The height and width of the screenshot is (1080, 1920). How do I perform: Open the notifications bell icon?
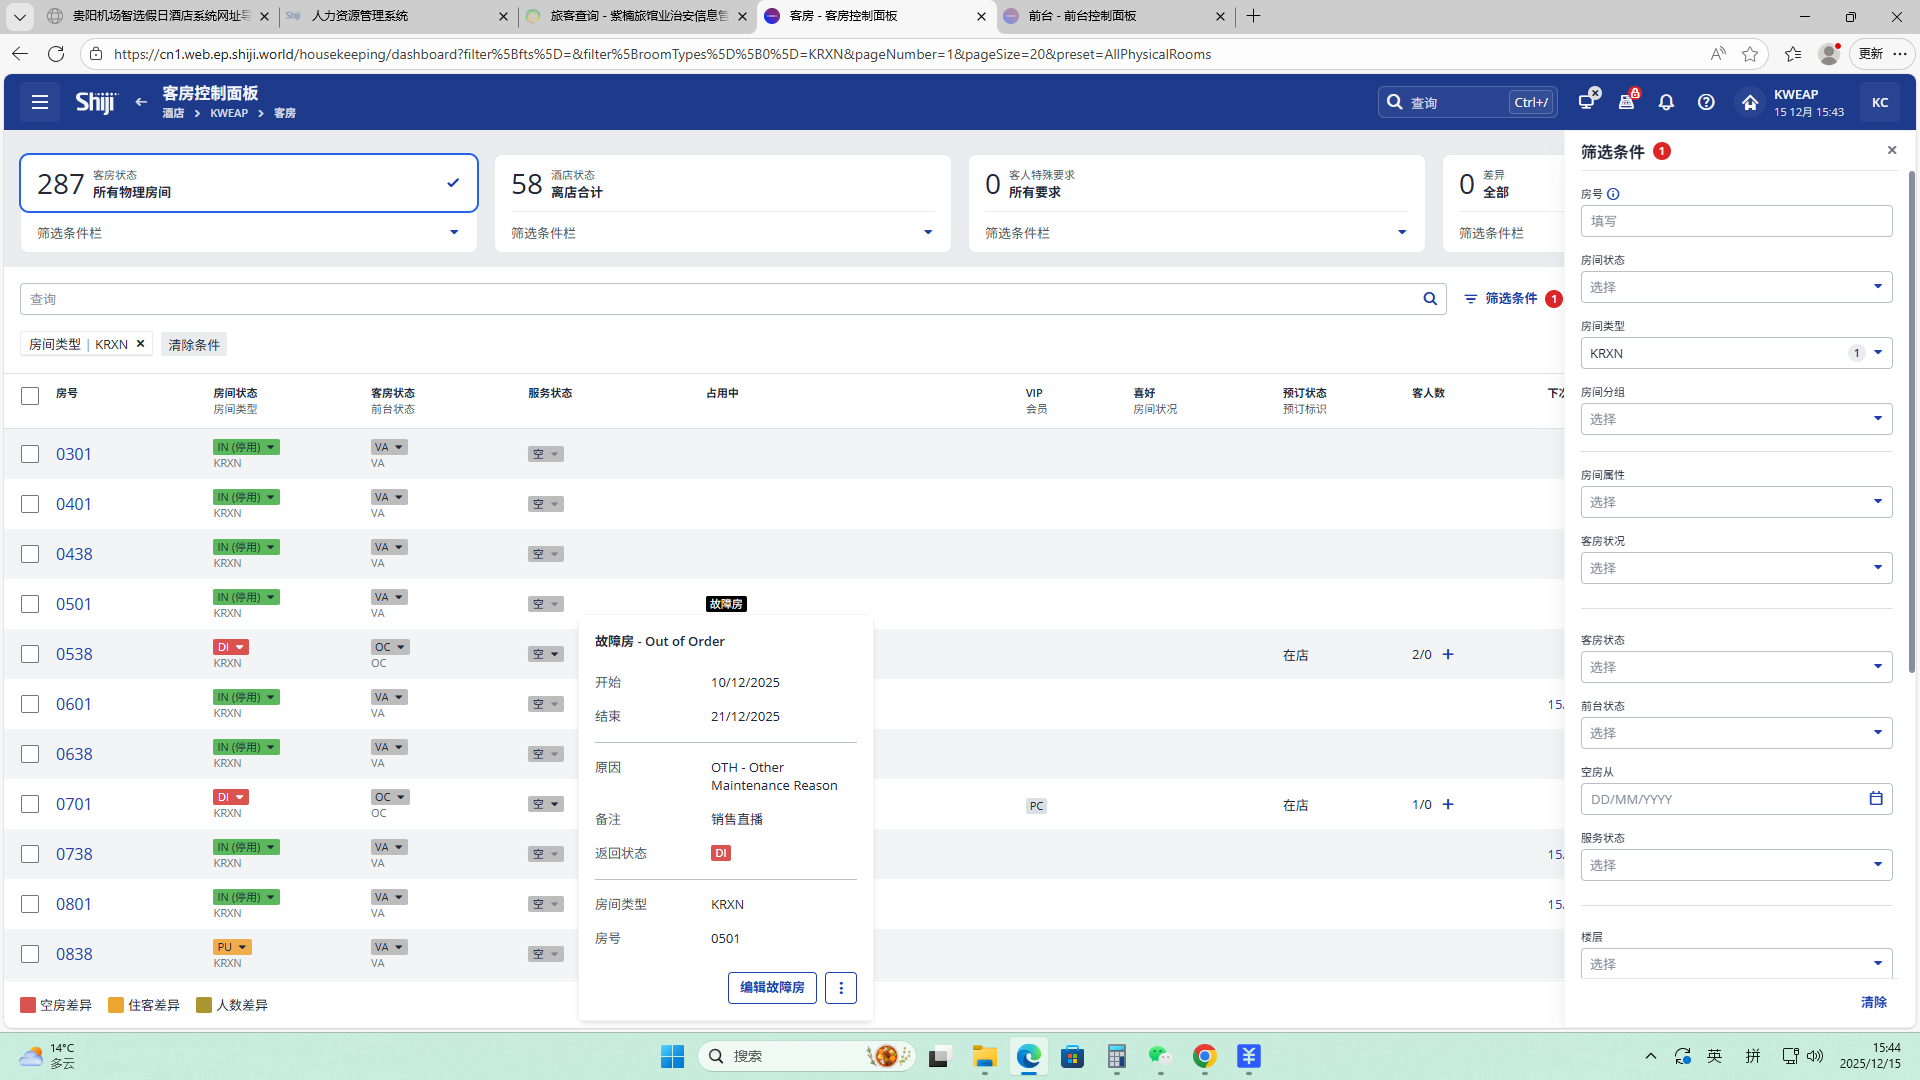pos(1666,102)
